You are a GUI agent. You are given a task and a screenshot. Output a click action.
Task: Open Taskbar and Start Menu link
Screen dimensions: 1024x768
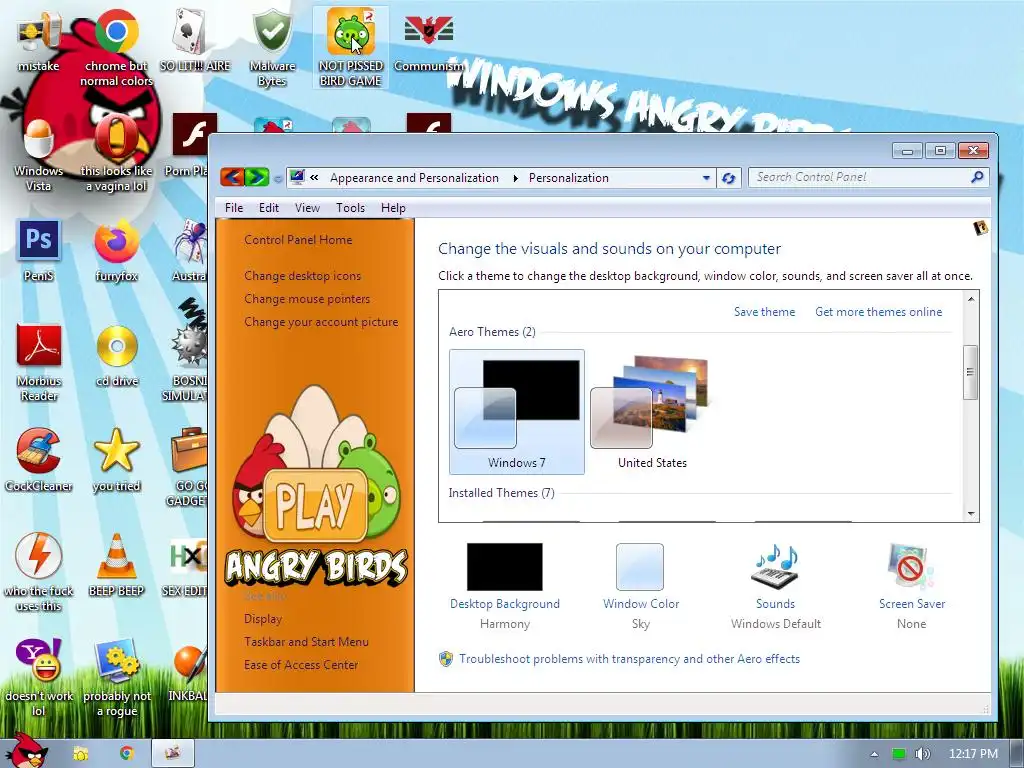pyautogui.click(x=306, y=642)
